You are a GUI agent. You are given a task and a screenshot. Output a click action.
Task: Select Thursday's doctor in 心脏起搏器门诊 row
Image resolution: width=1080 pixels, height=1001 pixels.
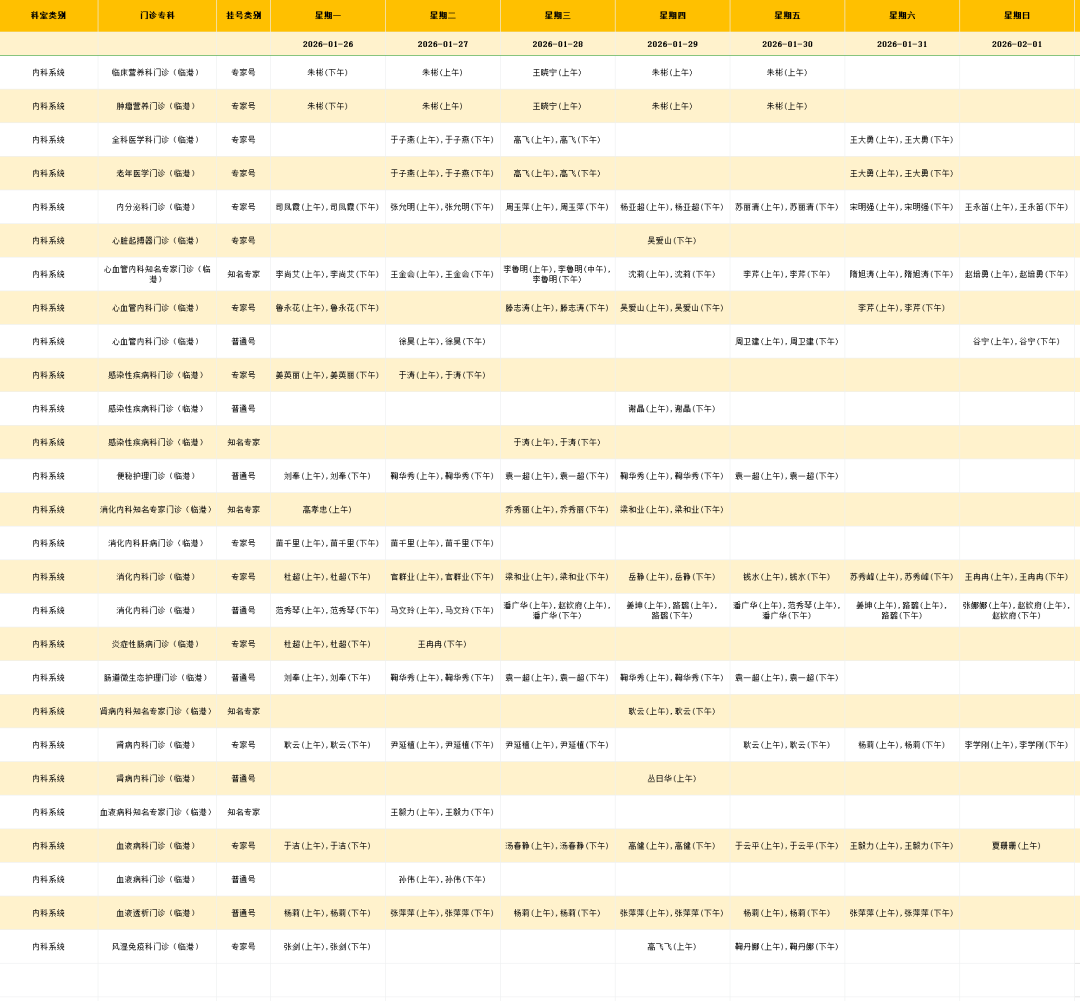(672, 241)
